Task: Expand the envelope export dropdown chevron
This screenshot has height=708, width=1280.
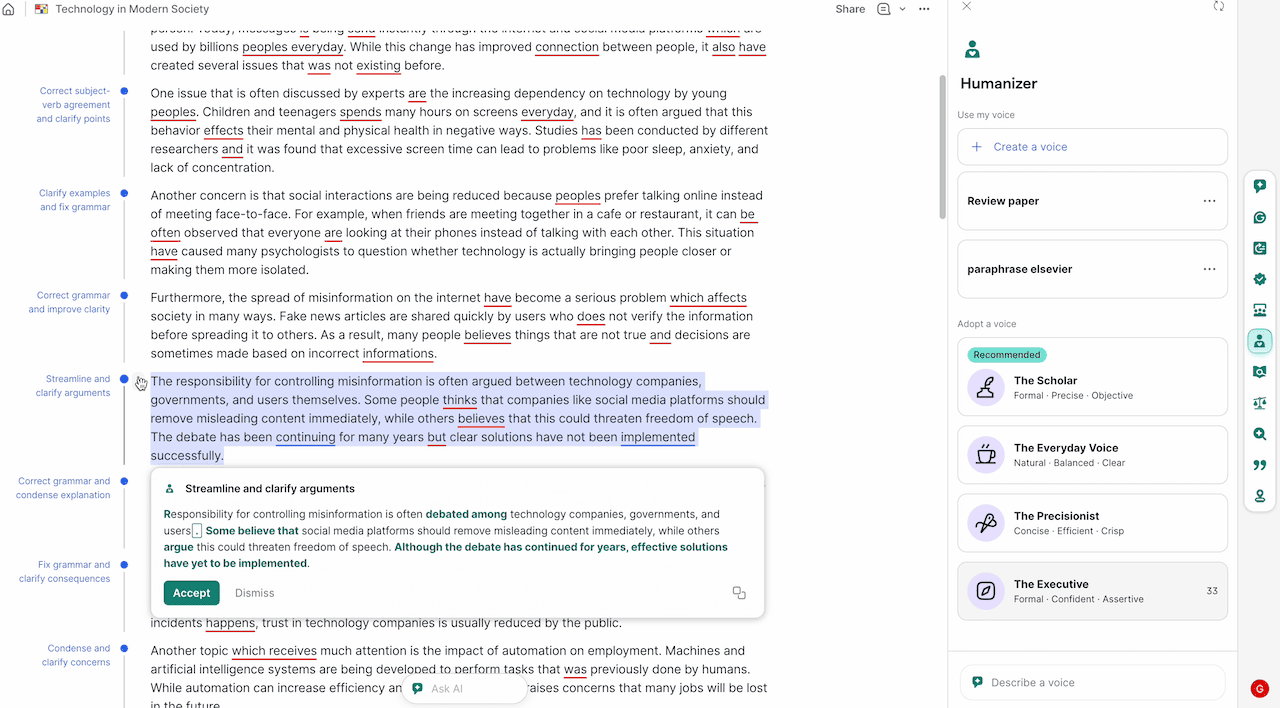Action: pos(902,9)
